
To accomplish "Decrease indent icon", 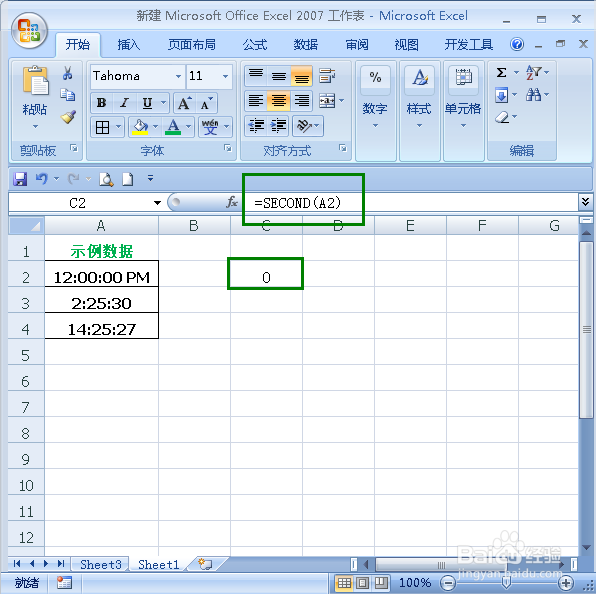I will click(256, 125).
